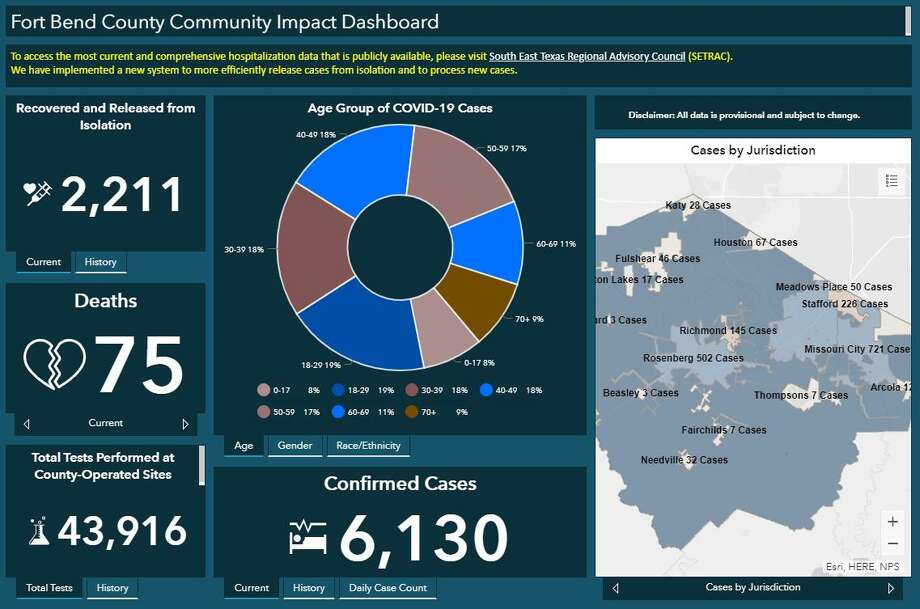Screen dimensions: 920x609
Task: Click the 18-29 legend color swatch
Action: 337,390
